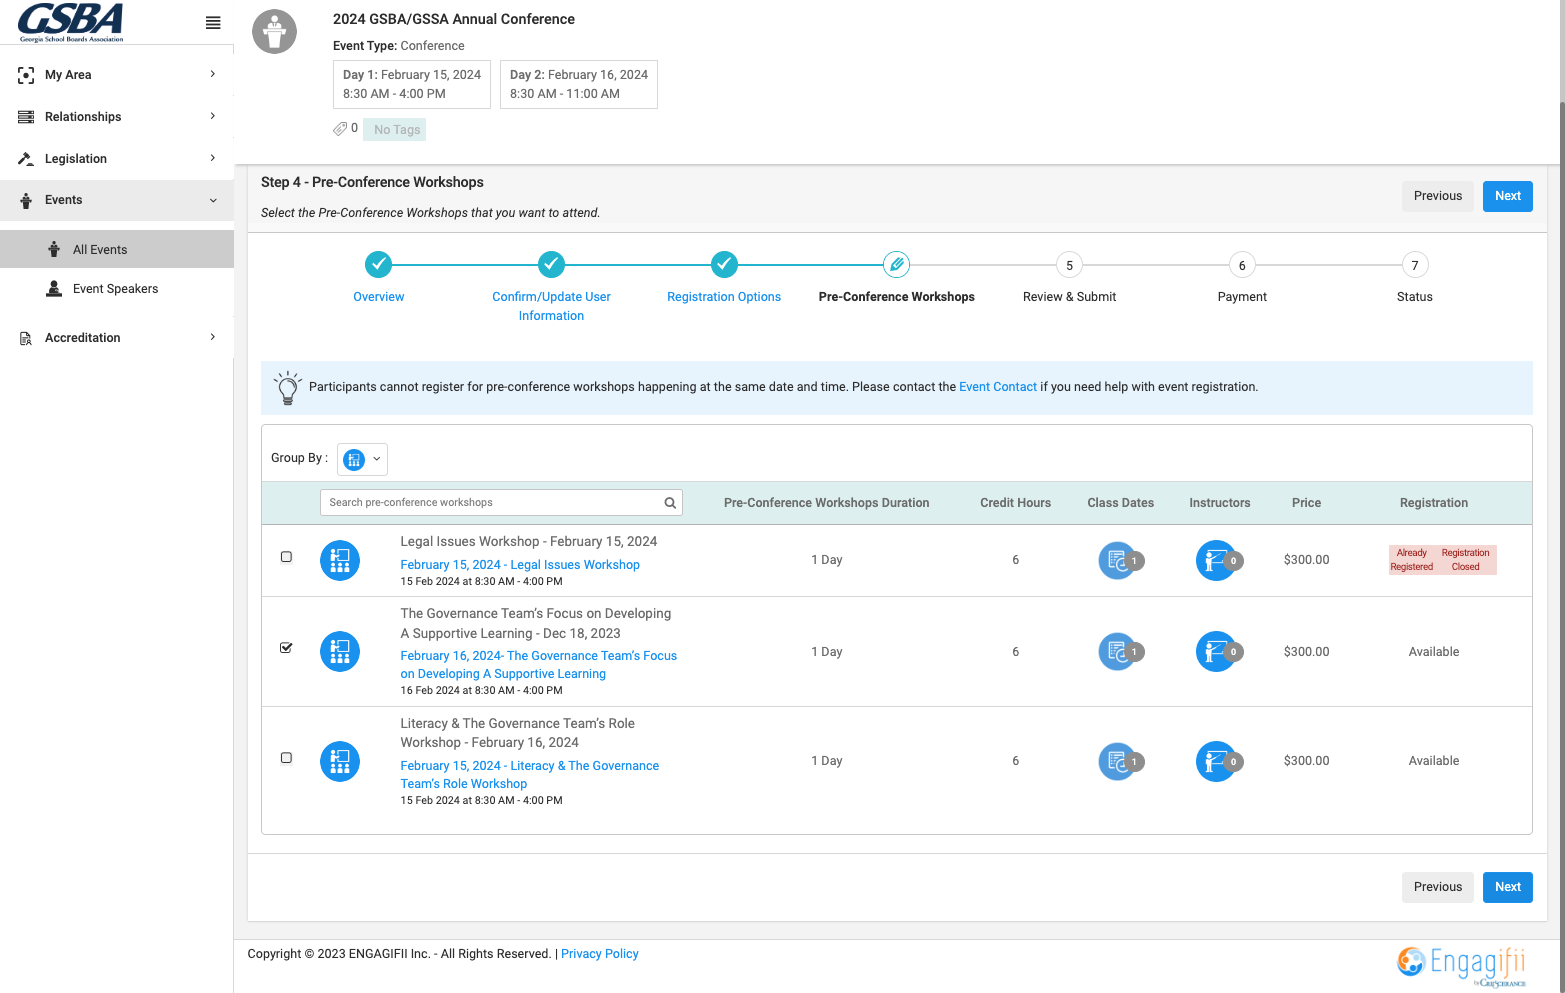Click step 5 Review & Submit circle
The image size is (1565, 993).
pyautogui.click(x=1069, y=265)
